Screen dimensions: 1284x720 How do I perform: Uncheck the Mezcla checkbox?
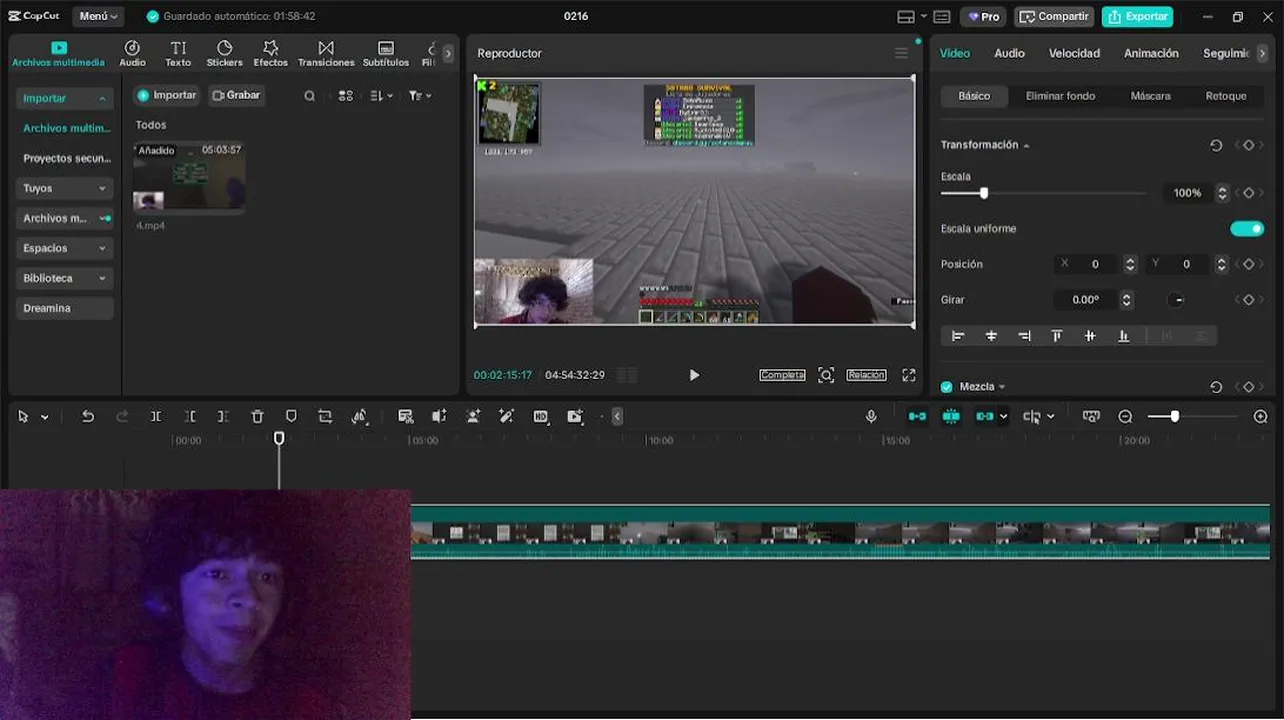pos(947,387)
